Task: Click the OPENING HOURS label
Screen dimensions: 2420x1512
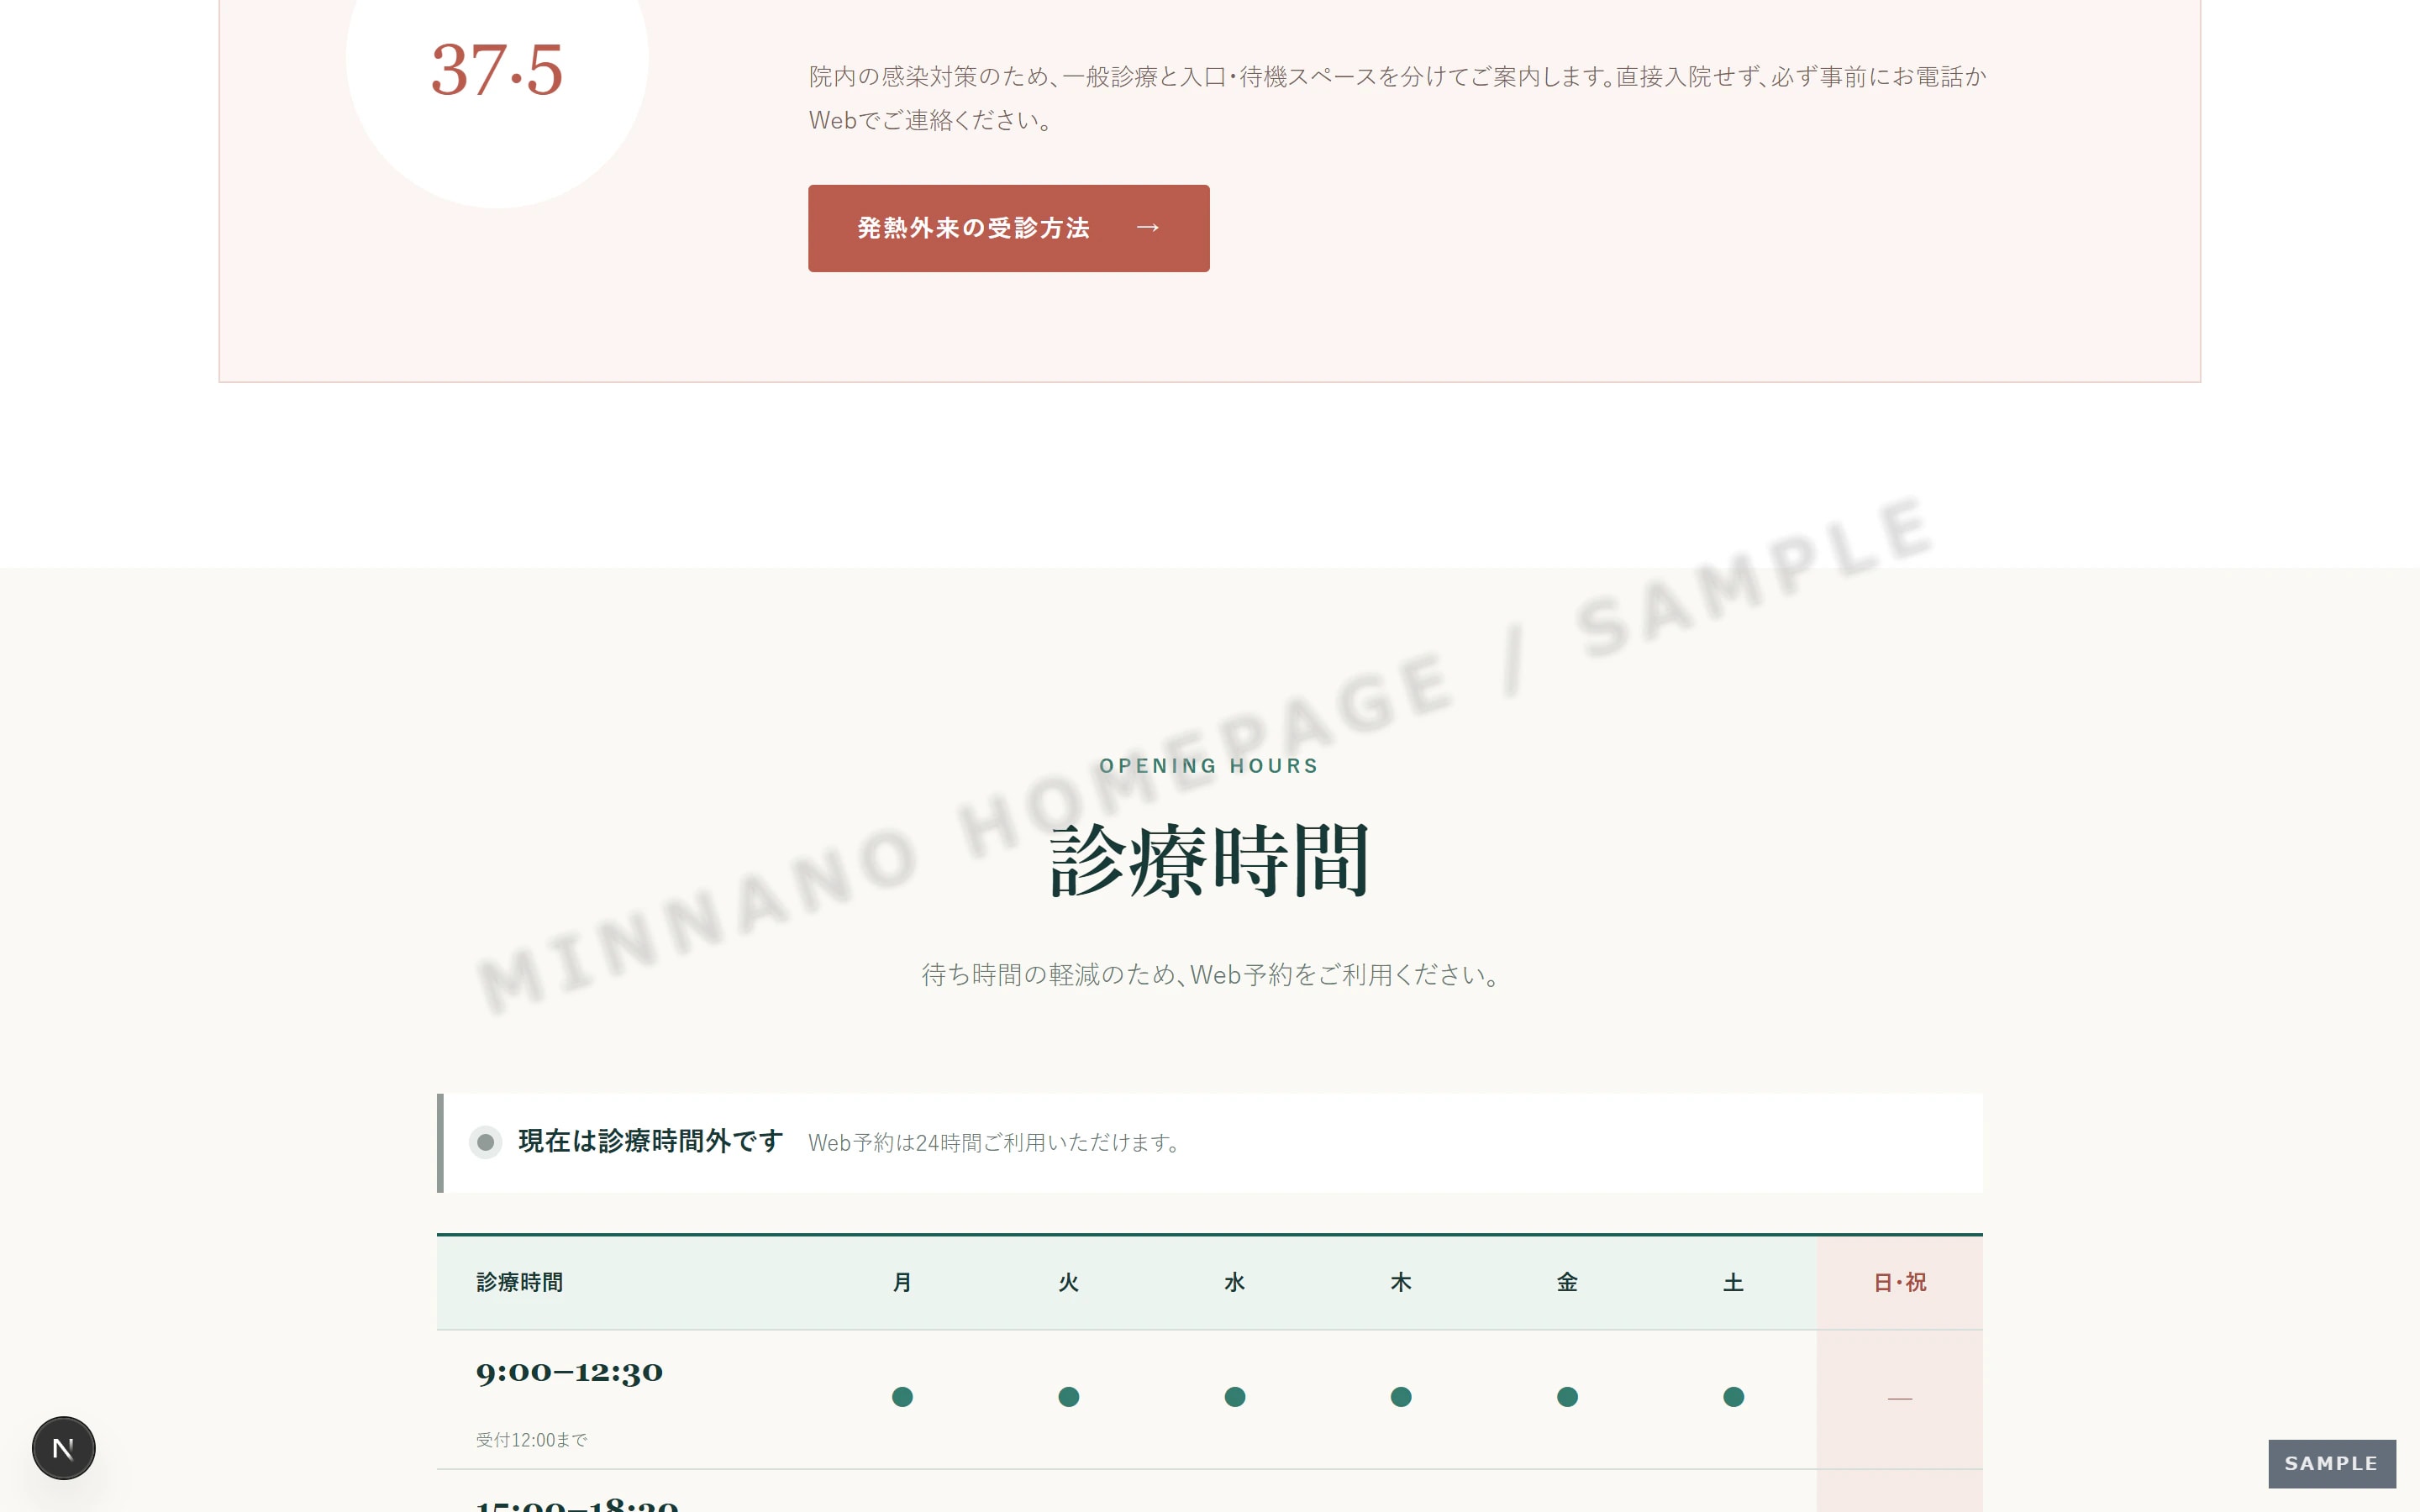Action: point(1209,766)
